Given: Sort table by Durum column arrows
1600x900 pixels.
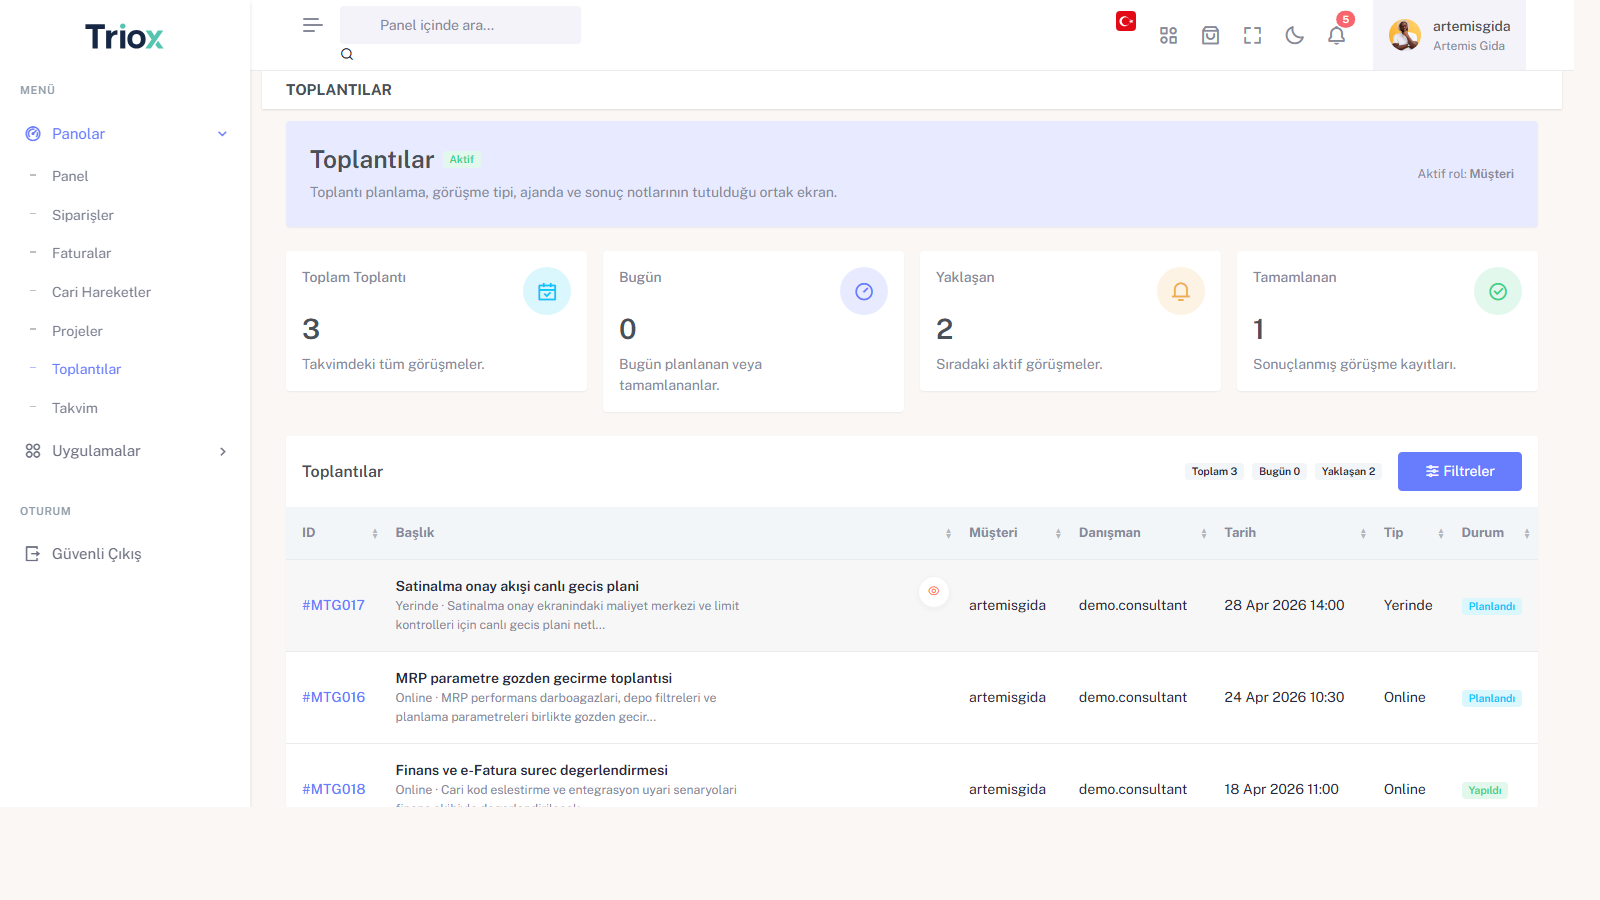Looking at the screenshot, I should (1527, 534).
